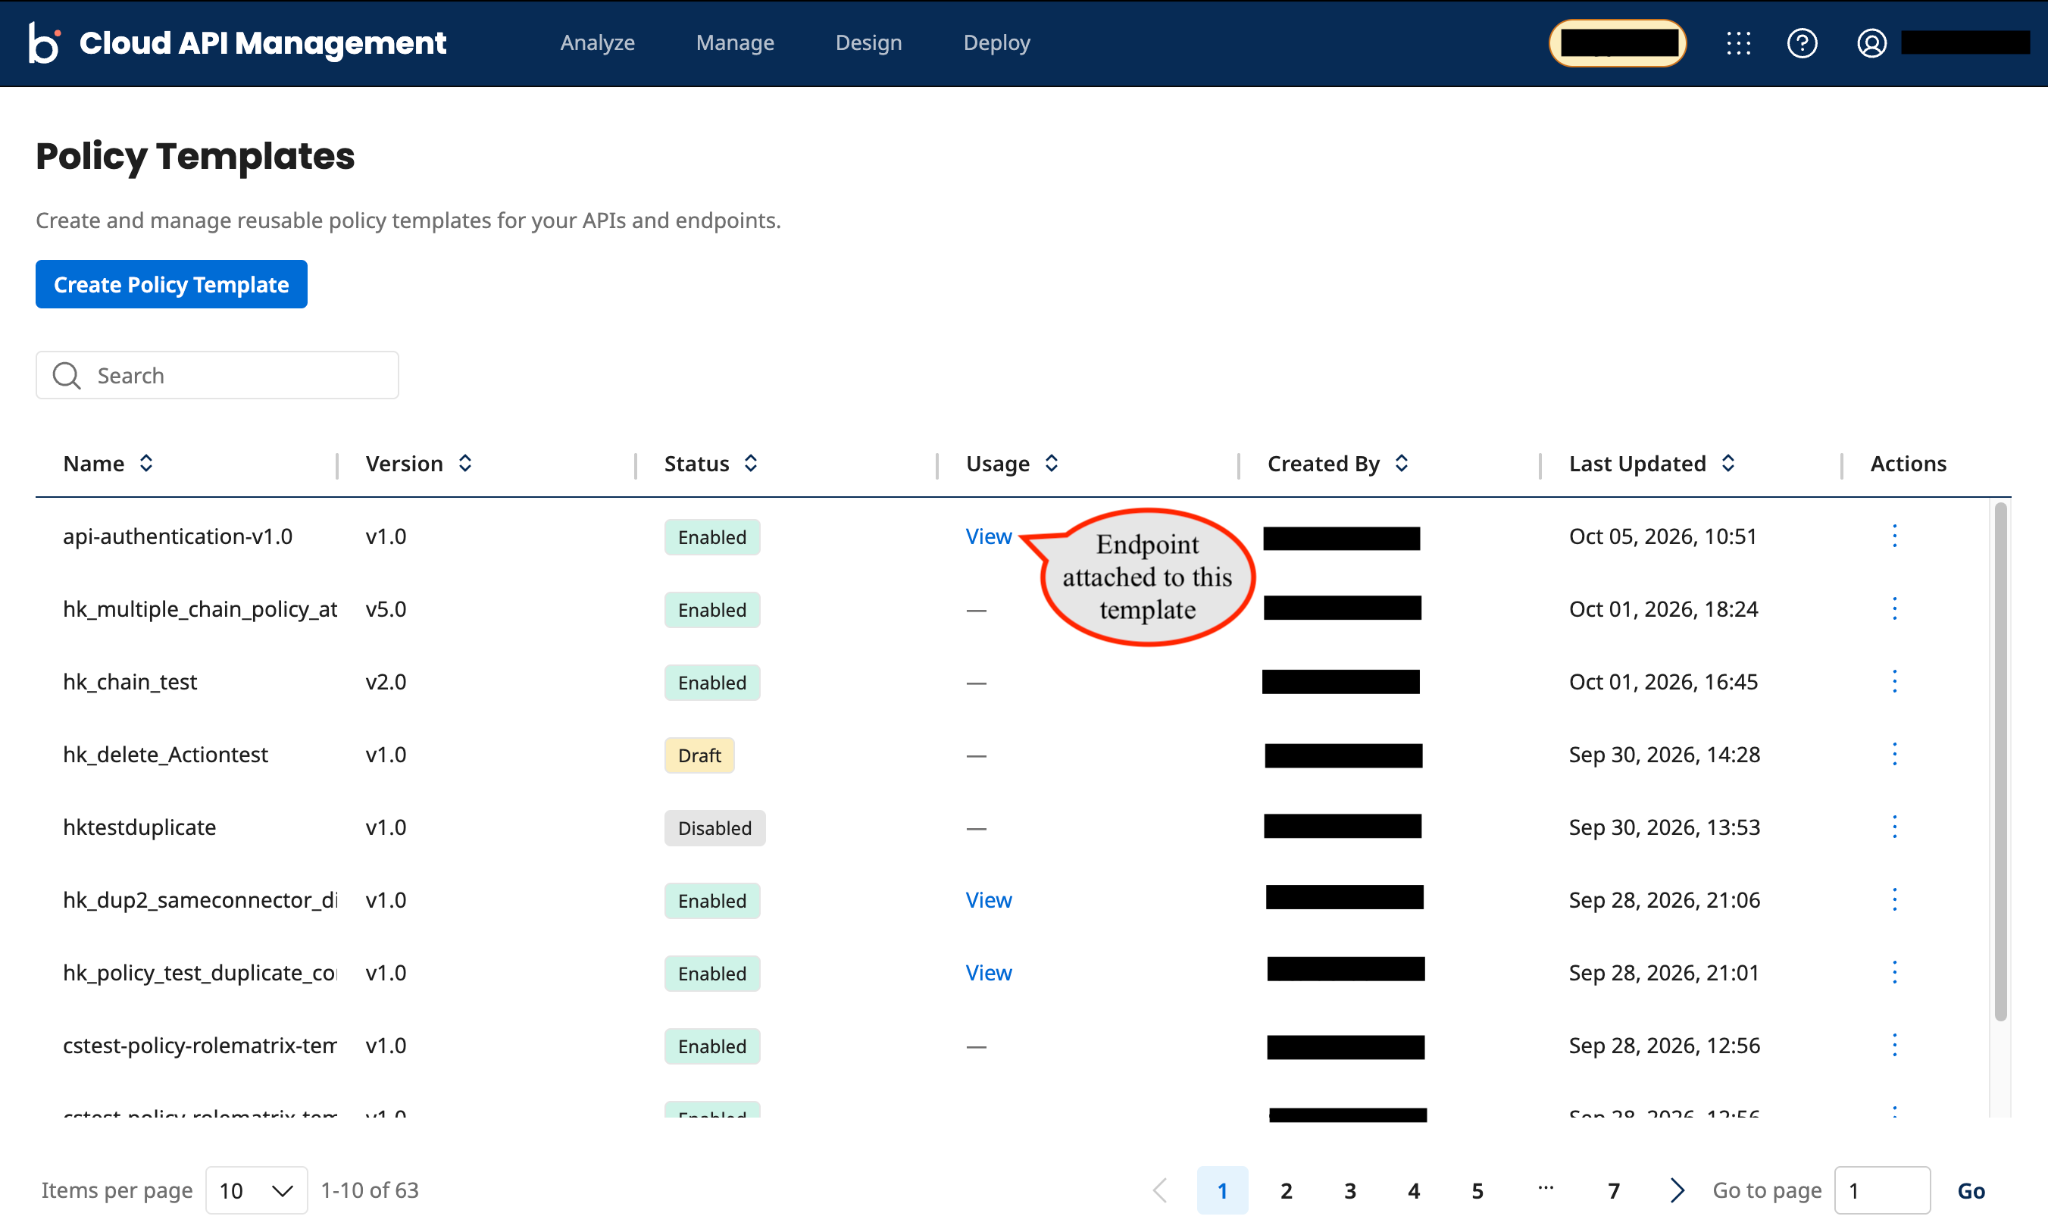2048x1230 pixels.
Task: Click the Go to page number field
Action: [1882, 1190]
